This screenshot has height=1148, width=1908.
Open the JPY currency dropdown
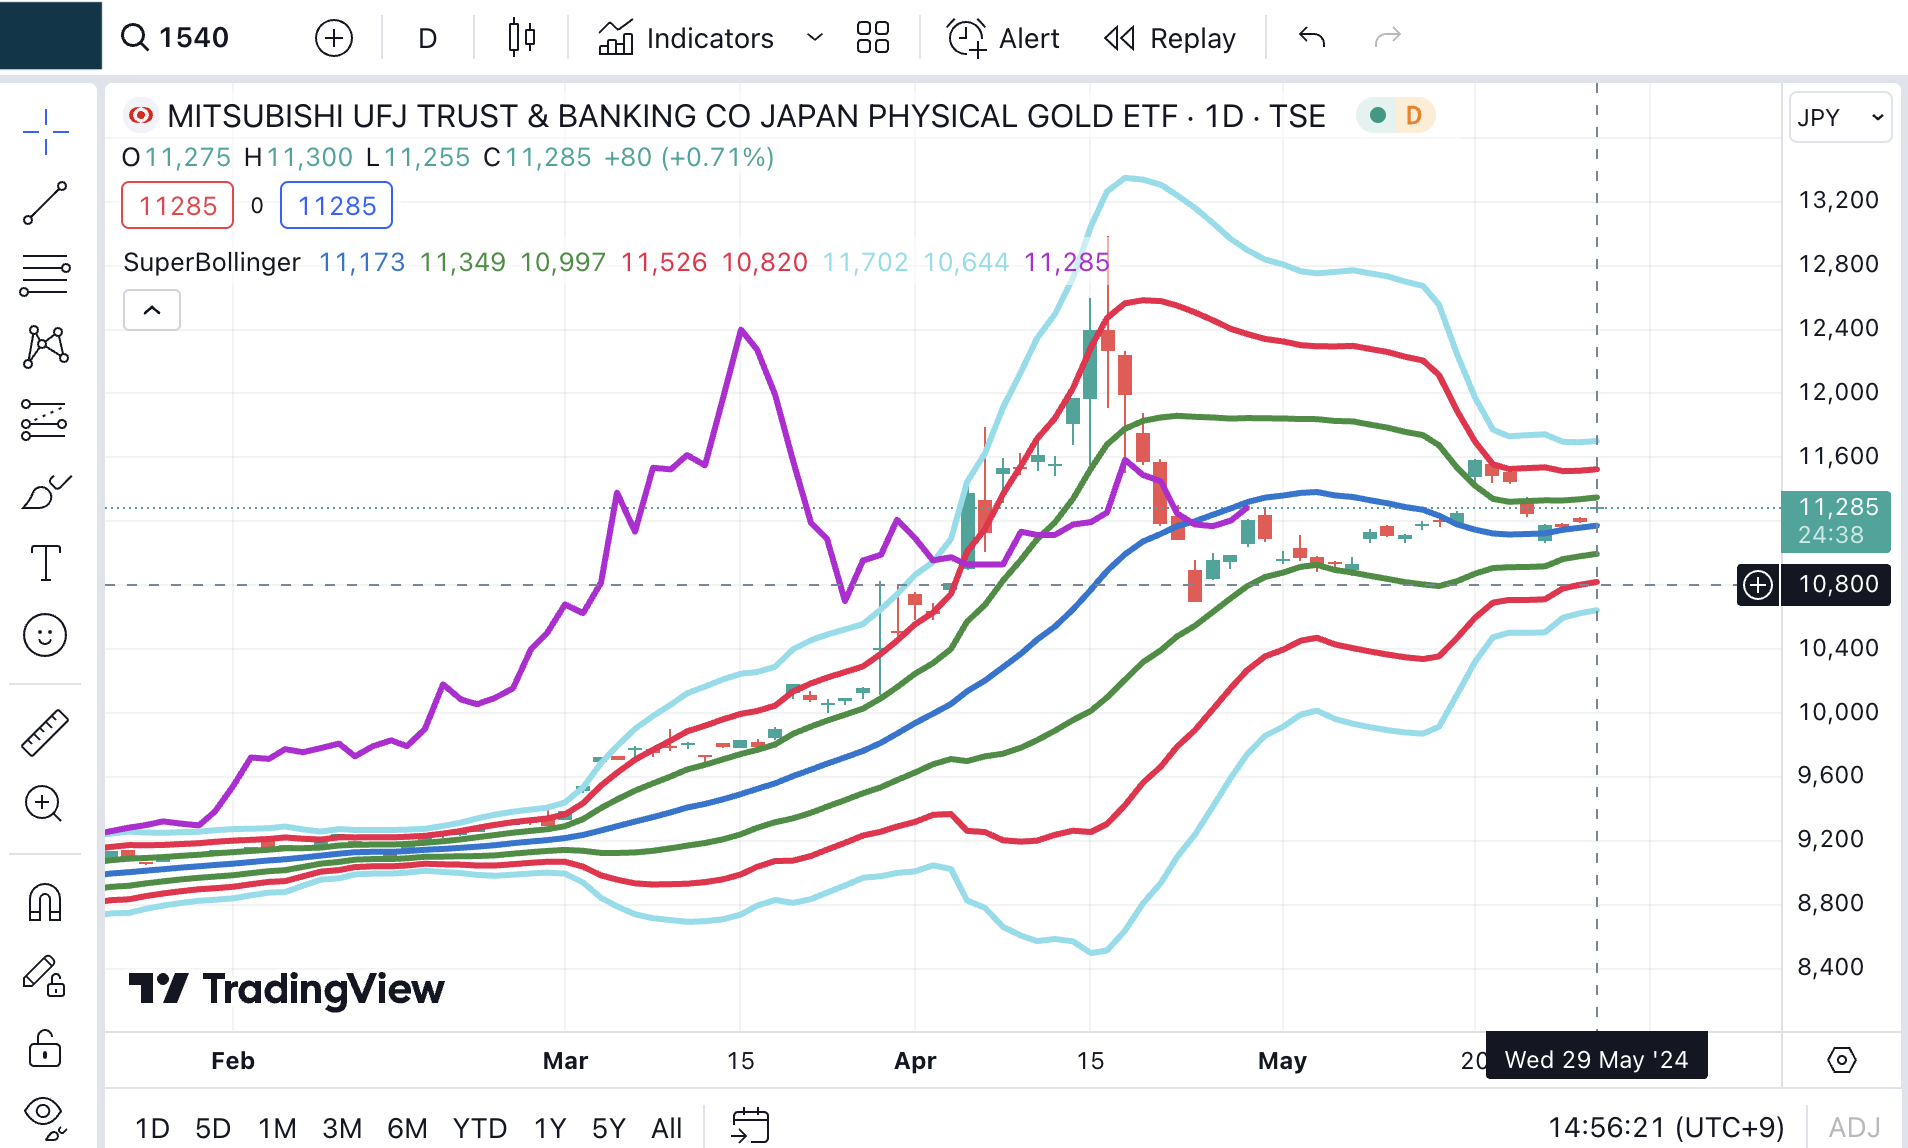point(1839,118)
